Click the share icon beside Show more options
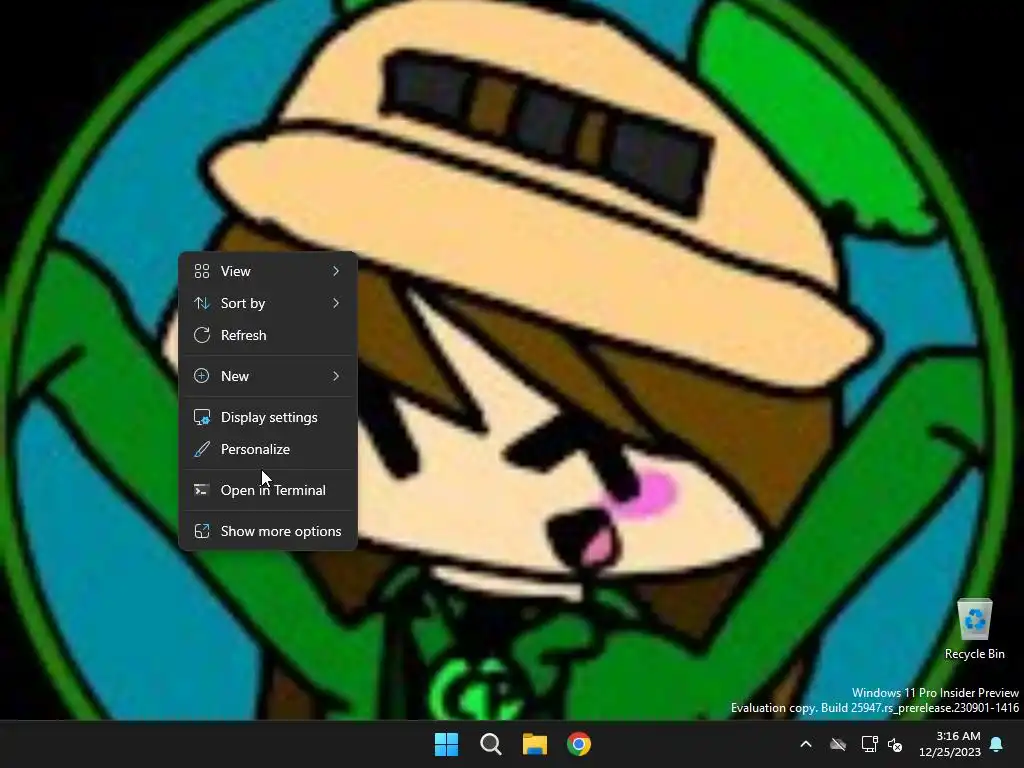Image resolution: width=1024 pixels, height=768 pixels. coord(202,532)
